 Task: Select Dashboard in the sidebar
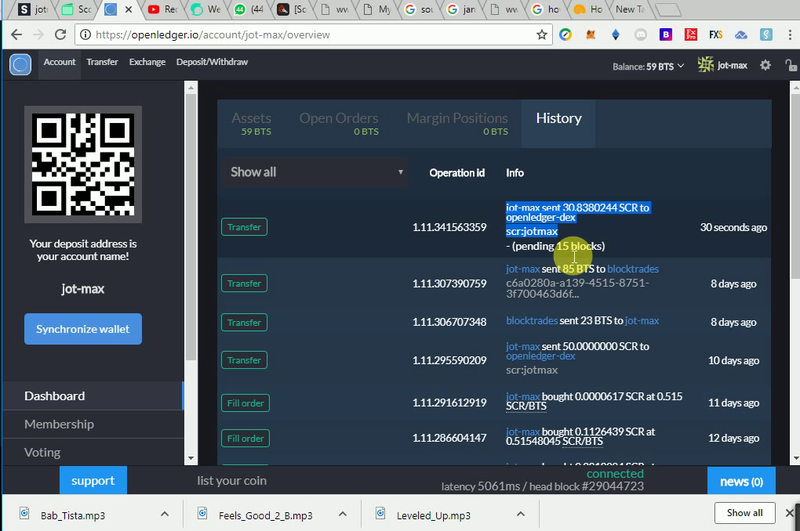coord(93,396)
